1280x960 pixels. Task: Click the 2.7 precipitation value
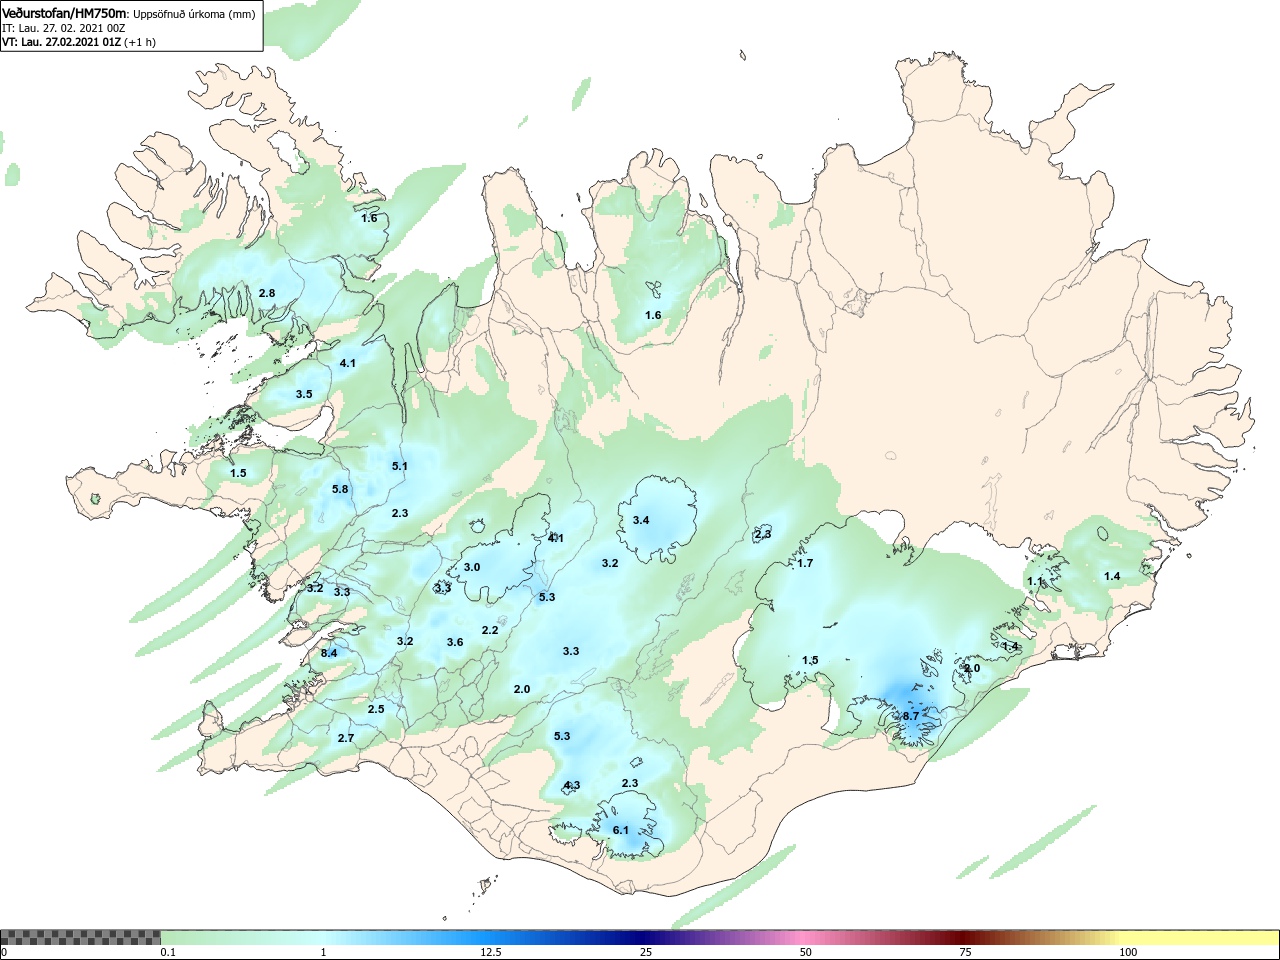pyautogui.click(x=346, y=738)
